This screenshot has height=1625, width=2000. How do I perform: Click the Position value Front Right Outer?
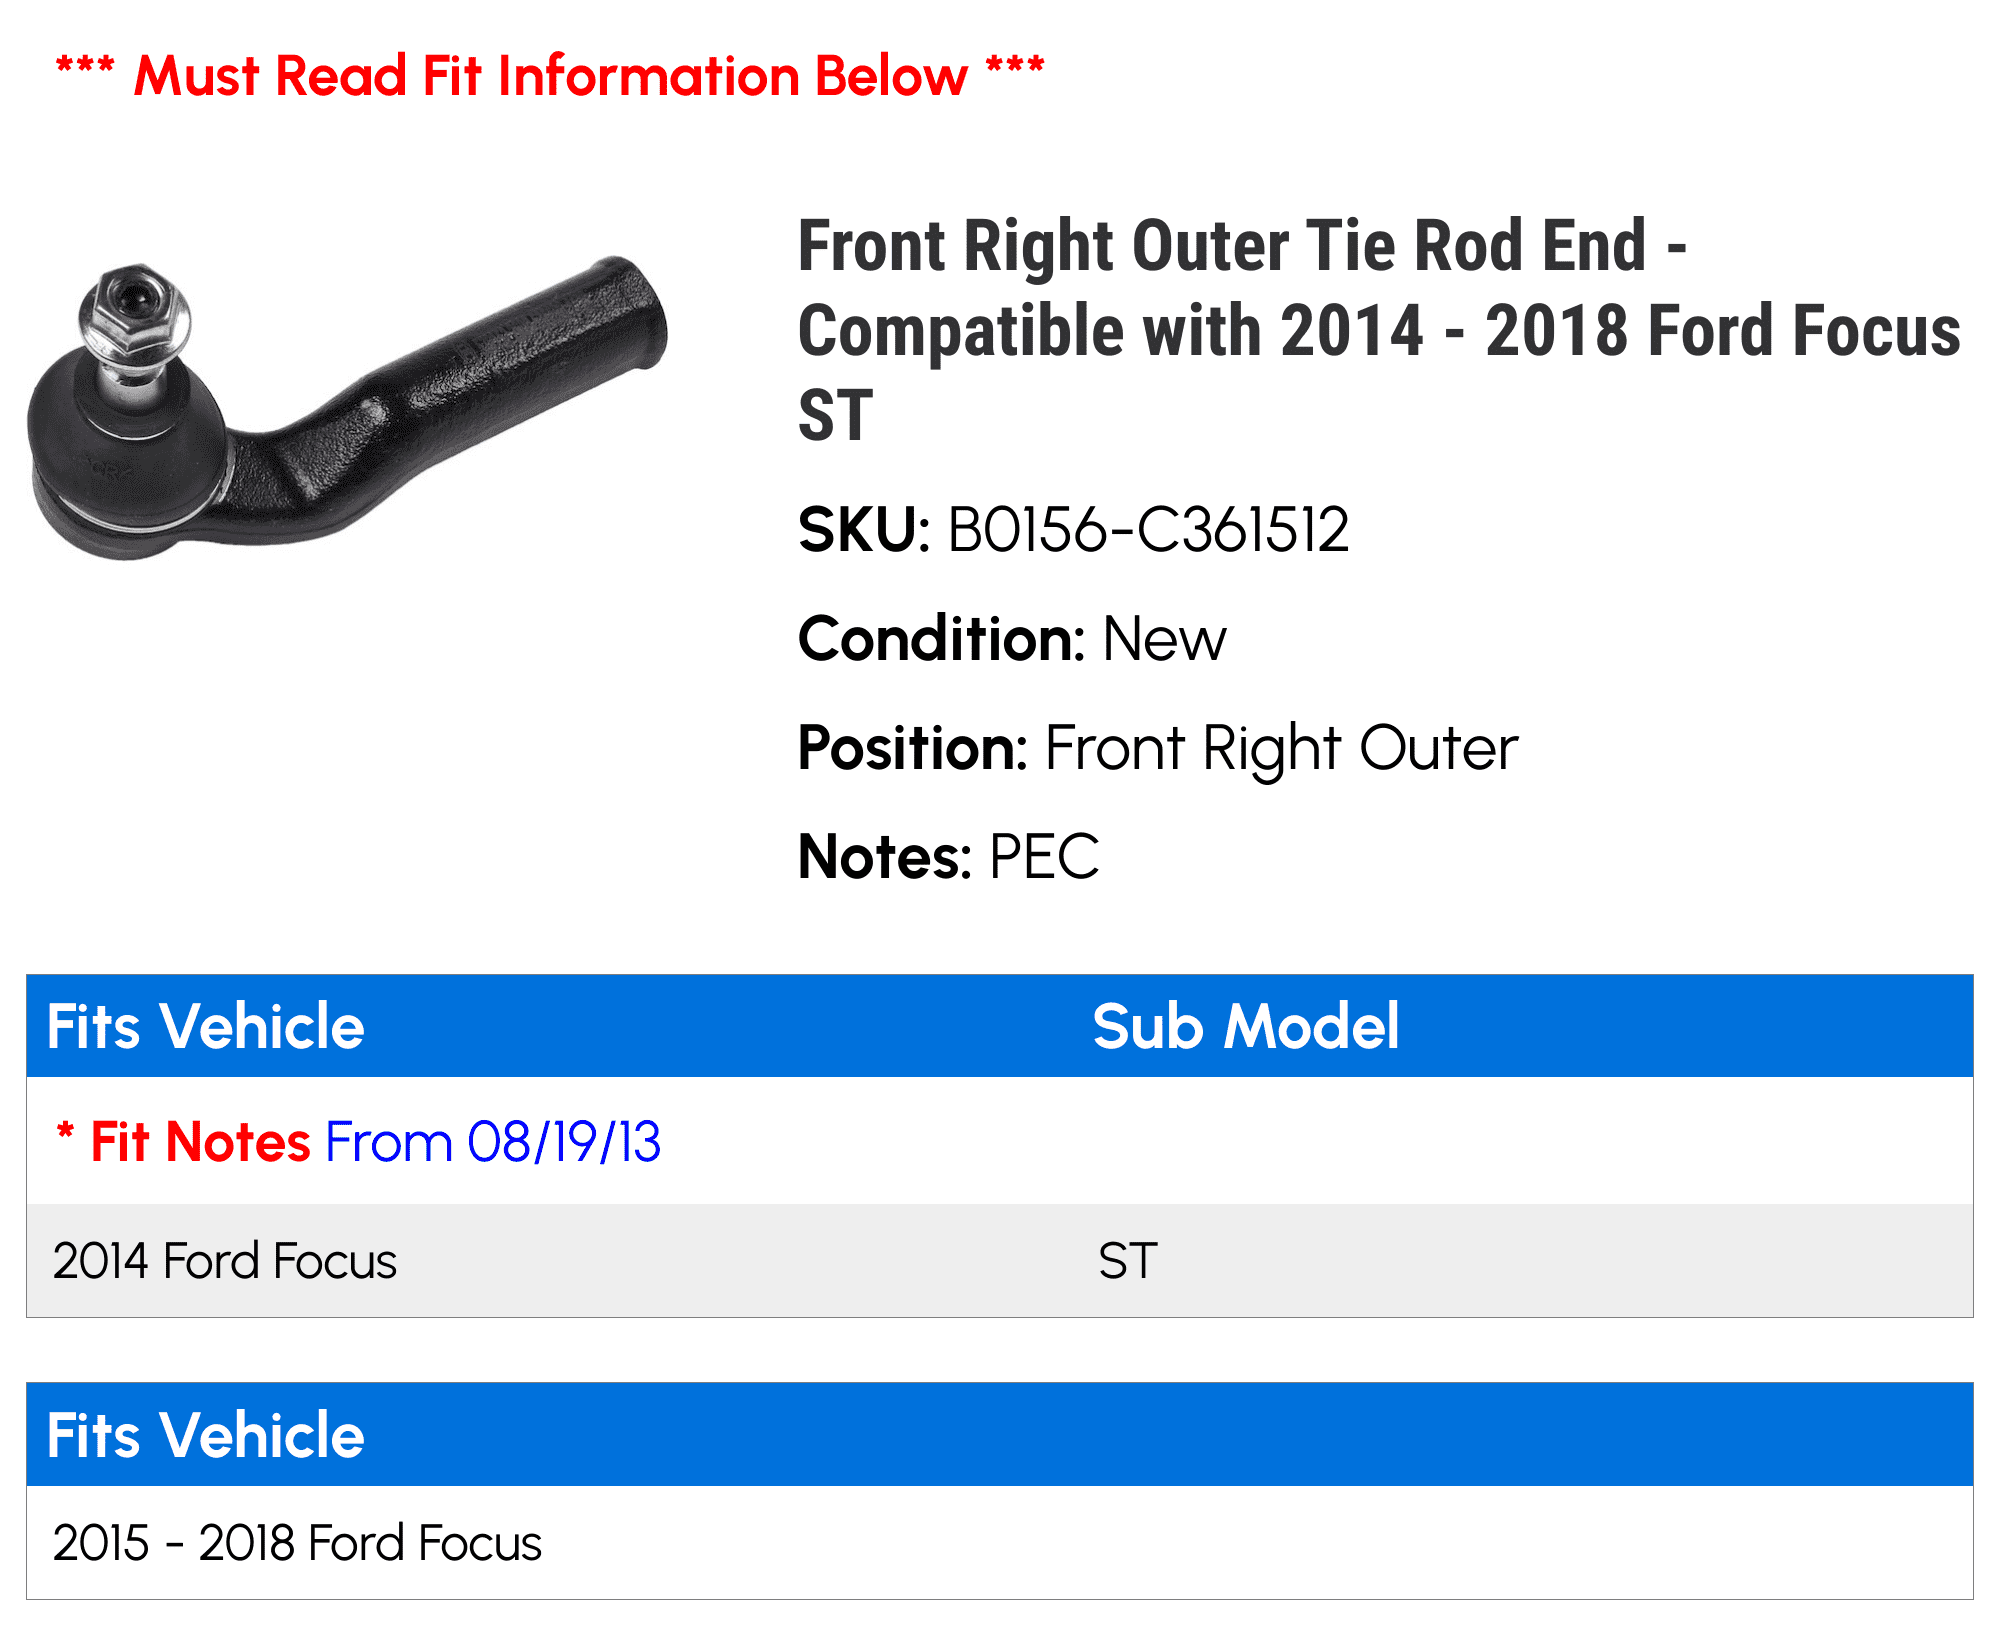(x=1281, y=748)
